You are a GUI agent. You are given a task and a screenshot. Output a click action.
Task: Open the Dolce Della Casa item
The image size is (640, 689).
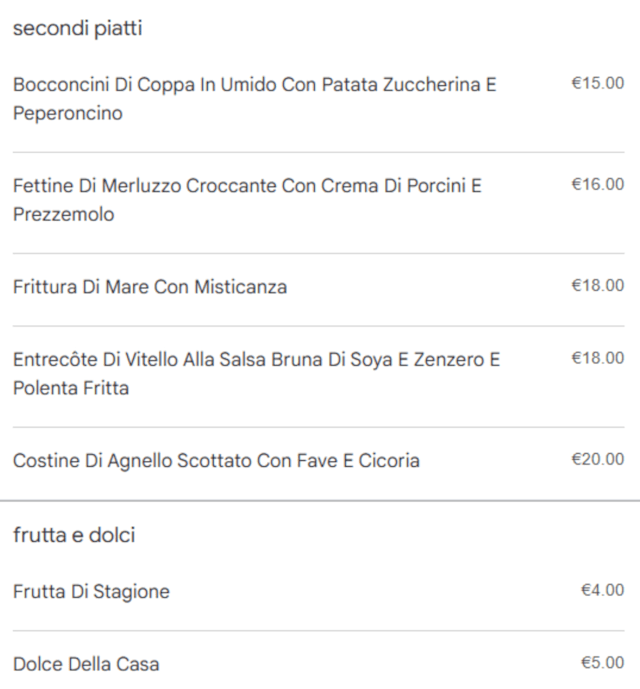pos(86,664)
